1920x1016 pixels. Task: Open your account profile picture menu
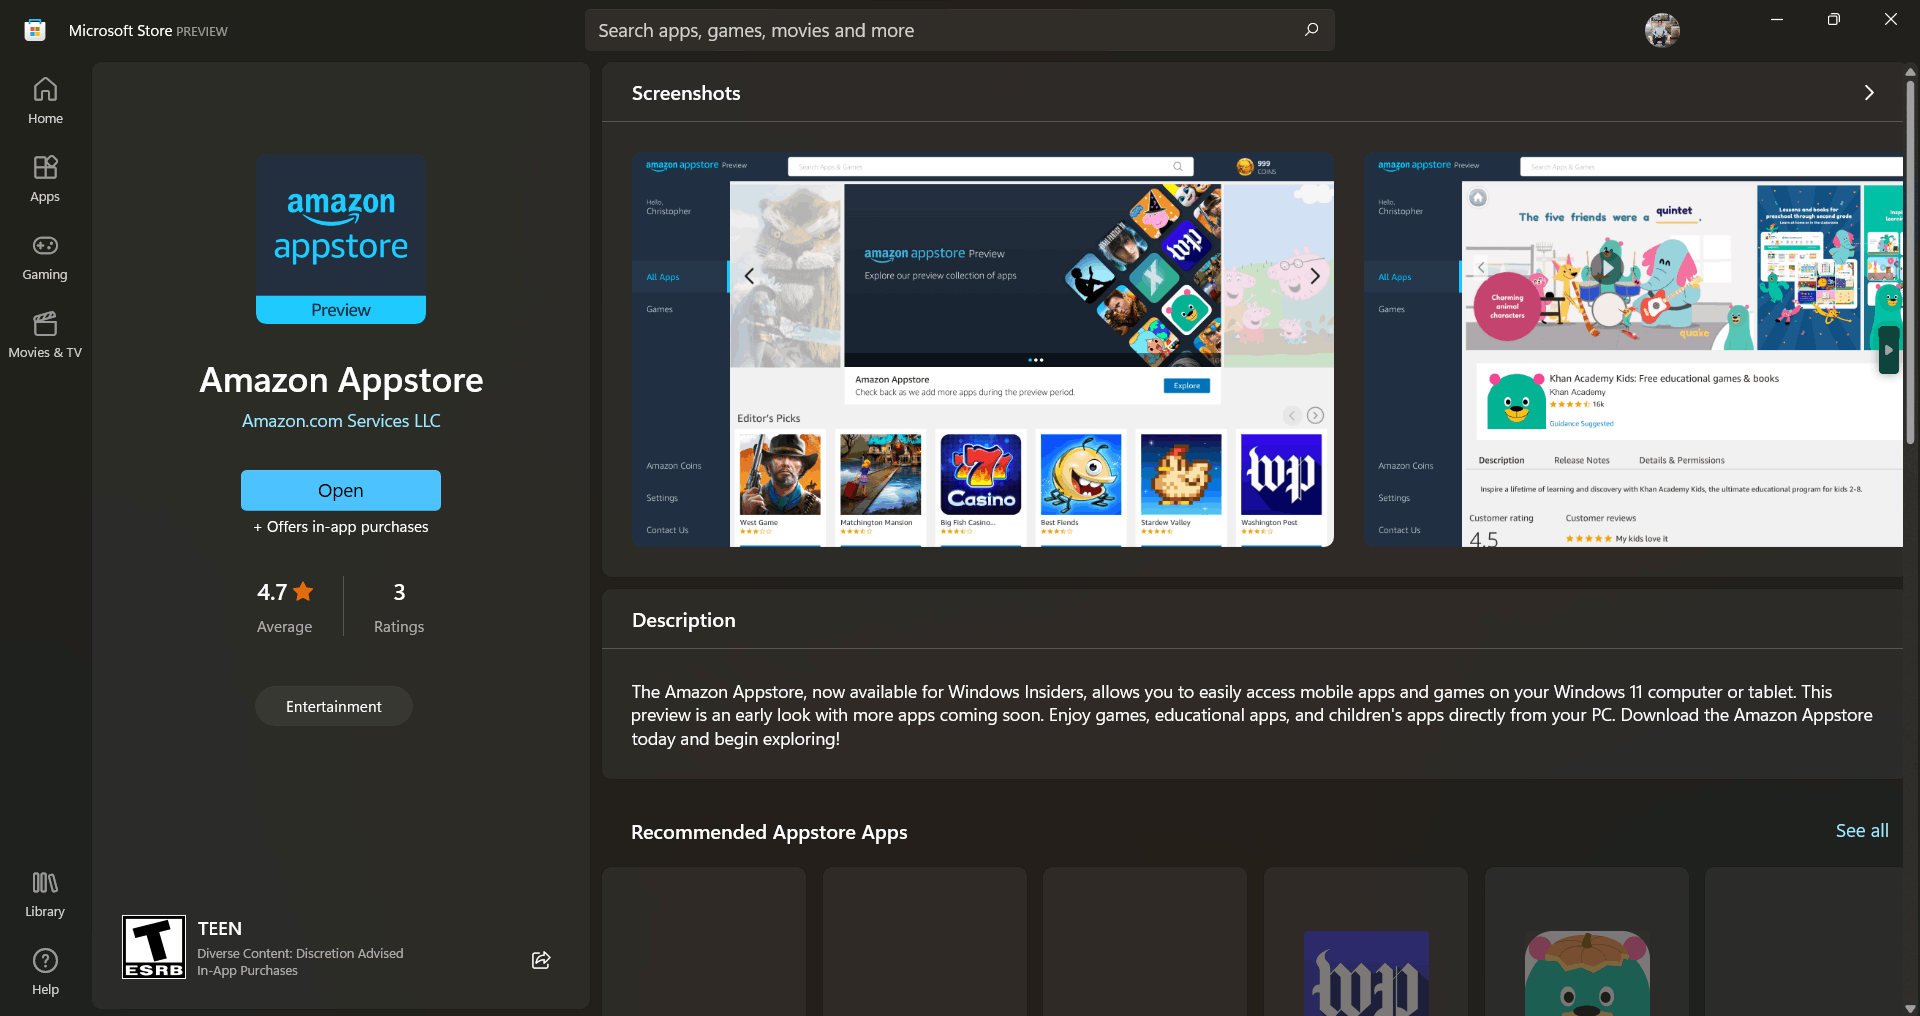tap(1661, 30)
